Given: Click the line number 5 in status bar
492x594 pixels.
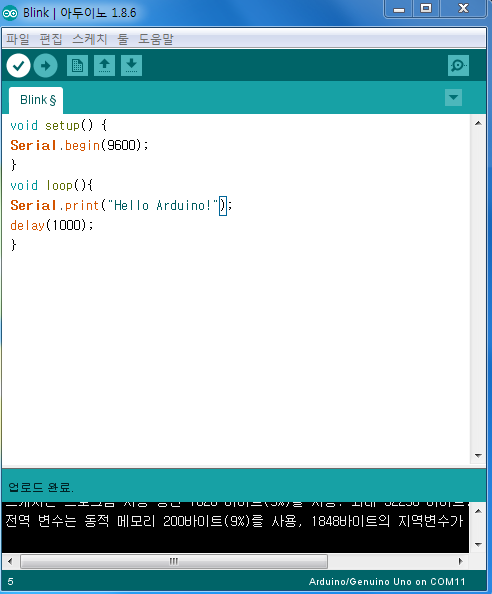Looking at the screenshot, I should coord(10,582).
